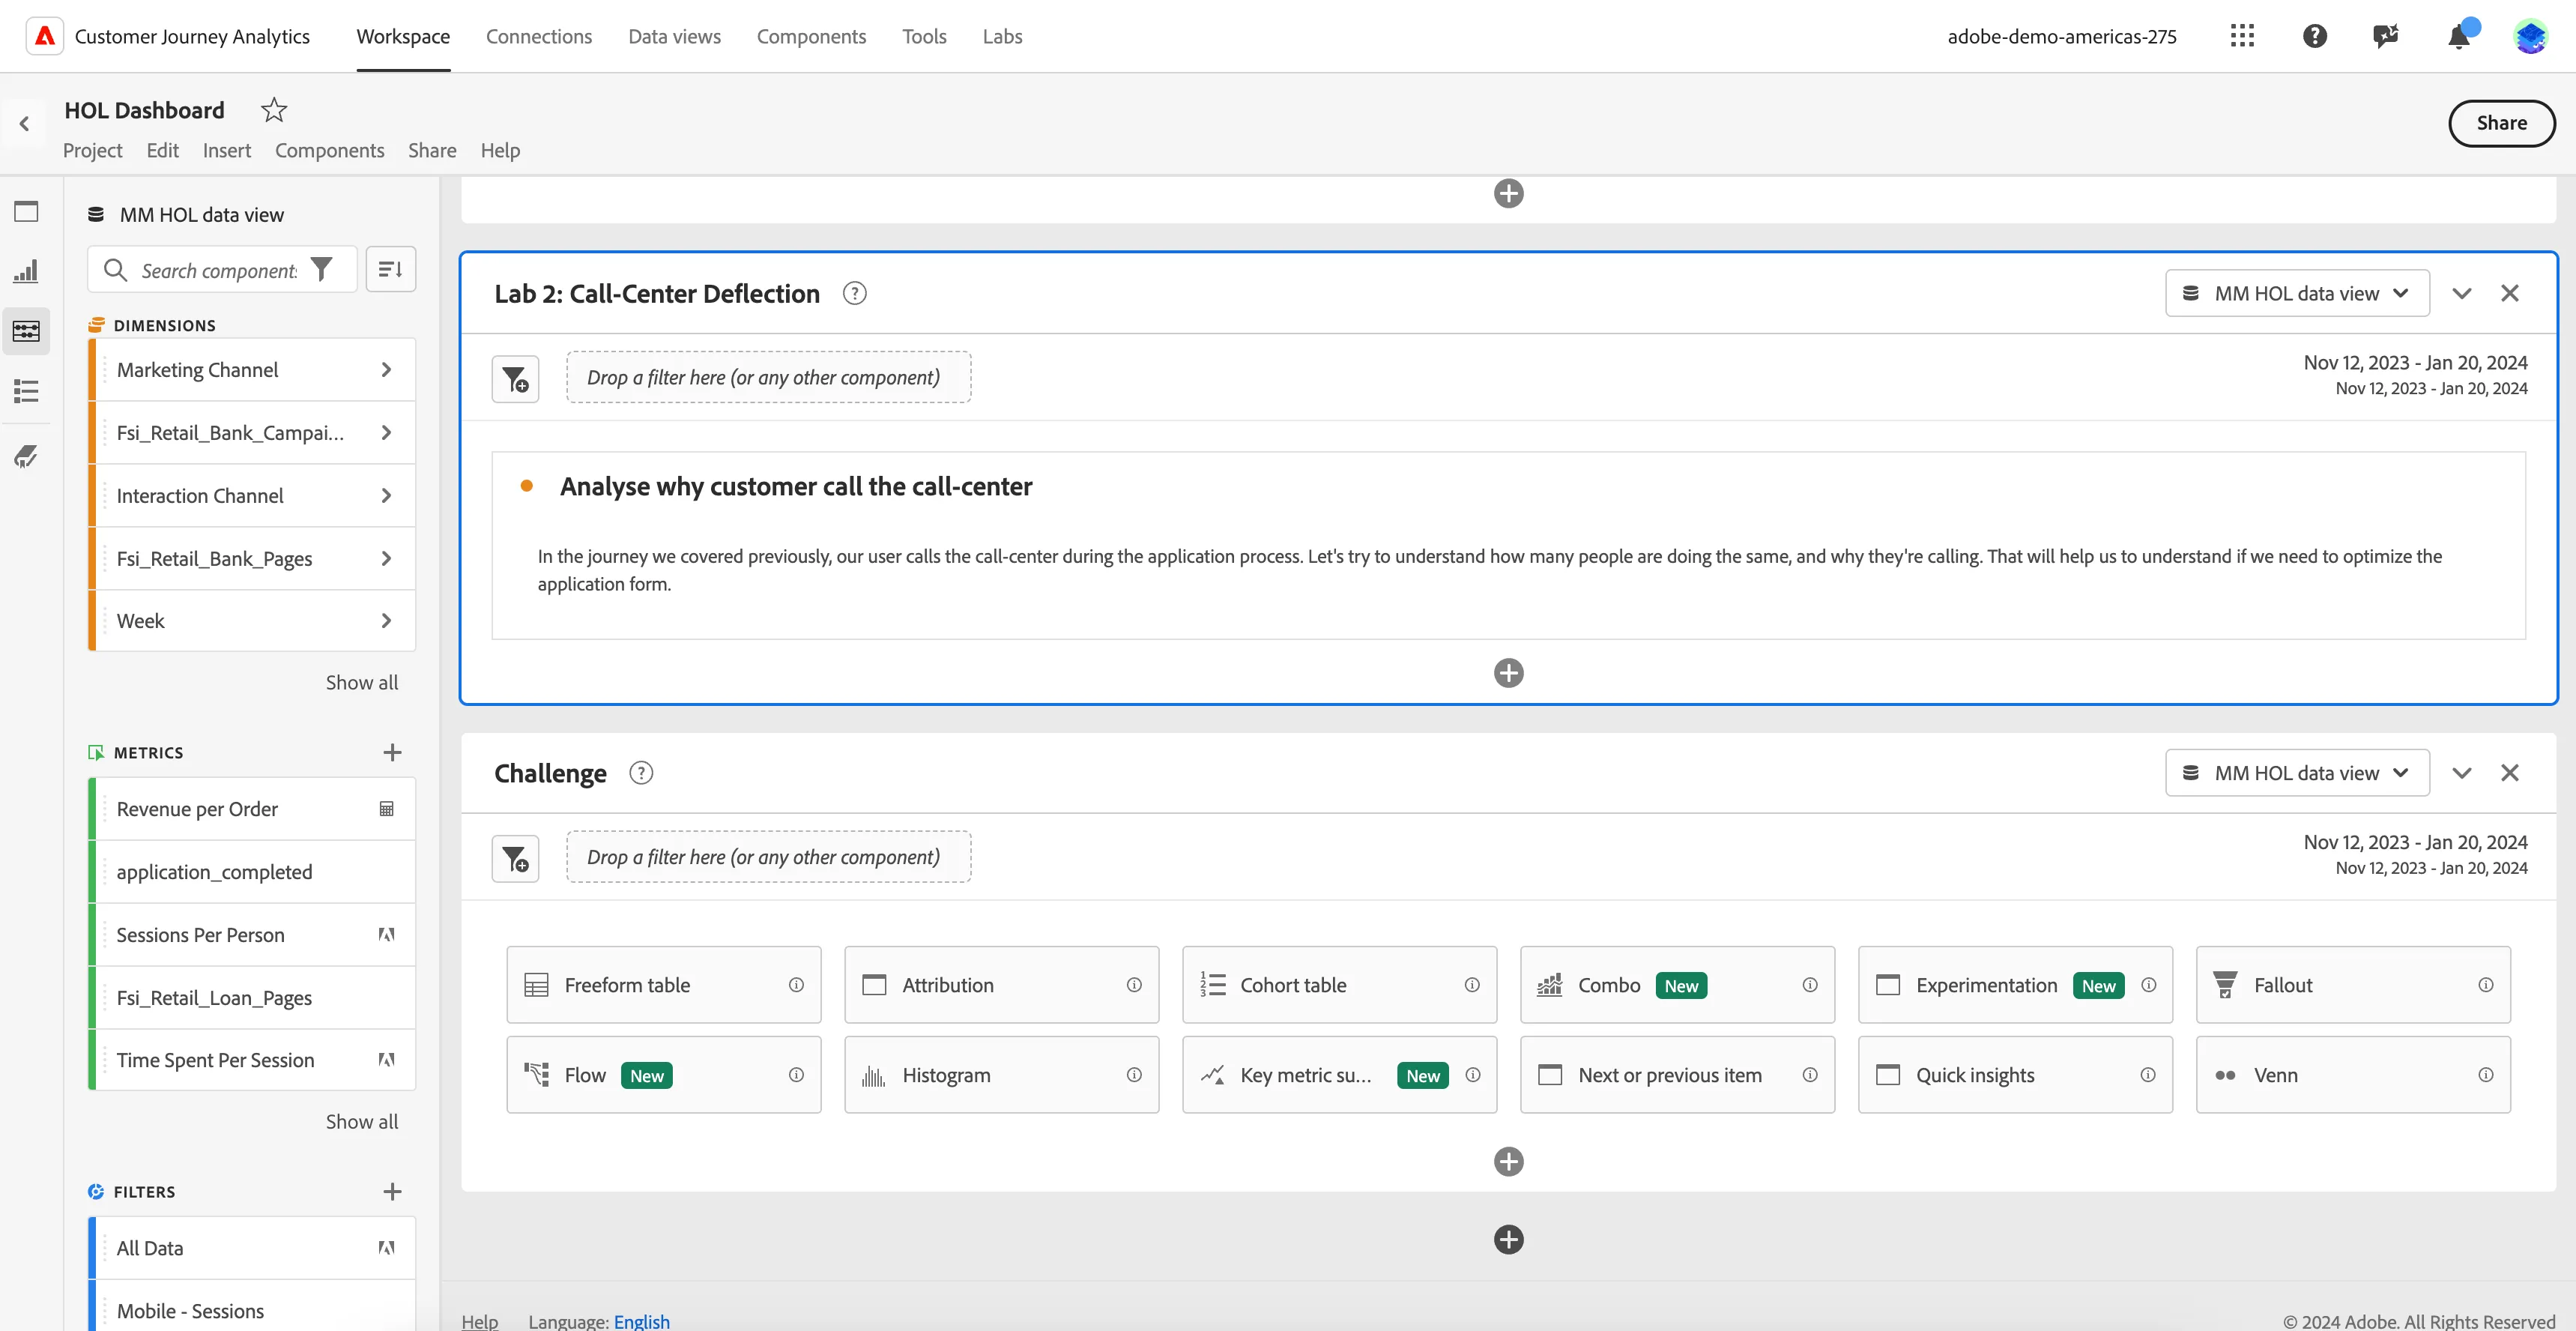Switch to the Data views tab
Image resolution: width=2576 pixels, height=1331 pixels.
(674, 36)
